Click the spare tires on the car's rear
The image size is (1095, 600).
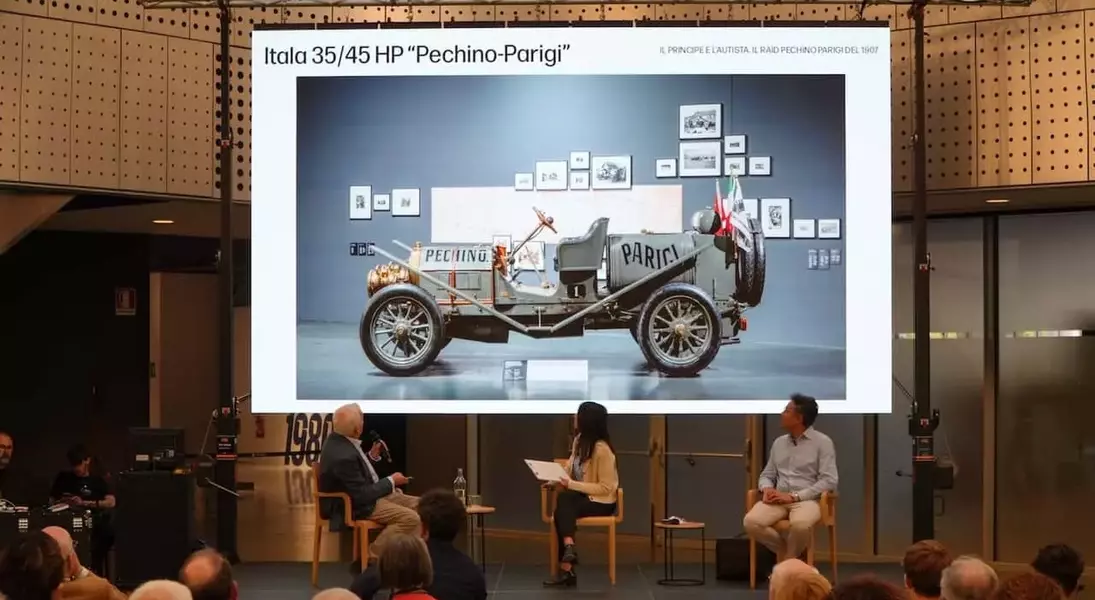point(750,265)
